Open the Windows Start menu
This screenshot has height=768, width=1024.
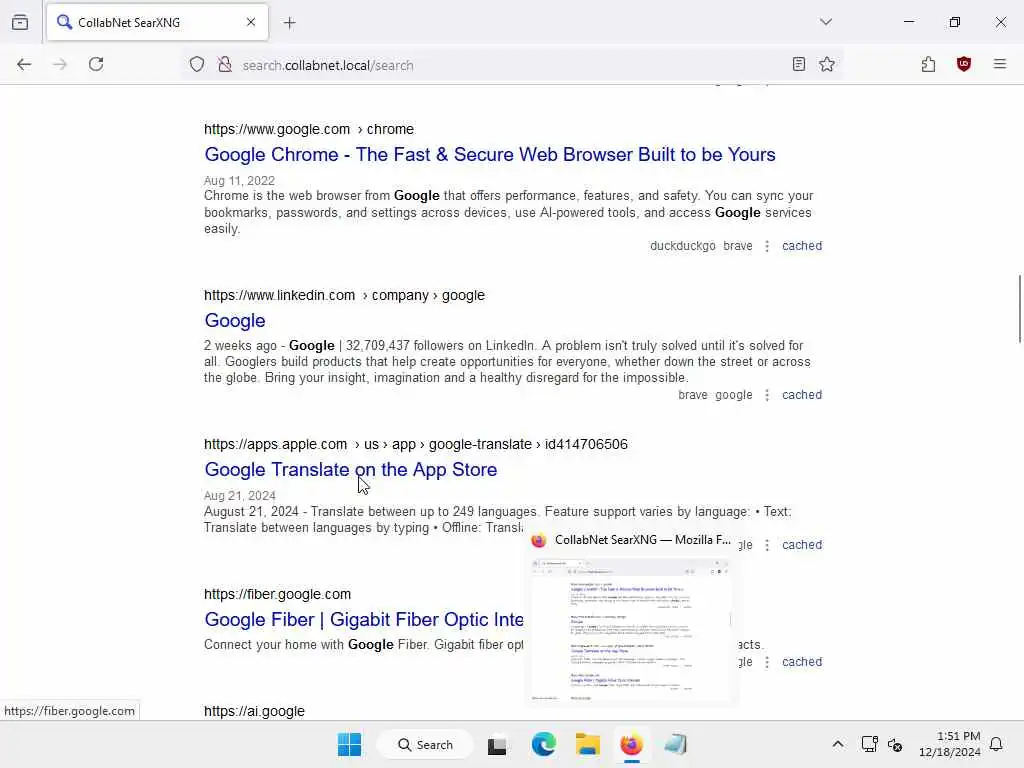click(349, 744)
